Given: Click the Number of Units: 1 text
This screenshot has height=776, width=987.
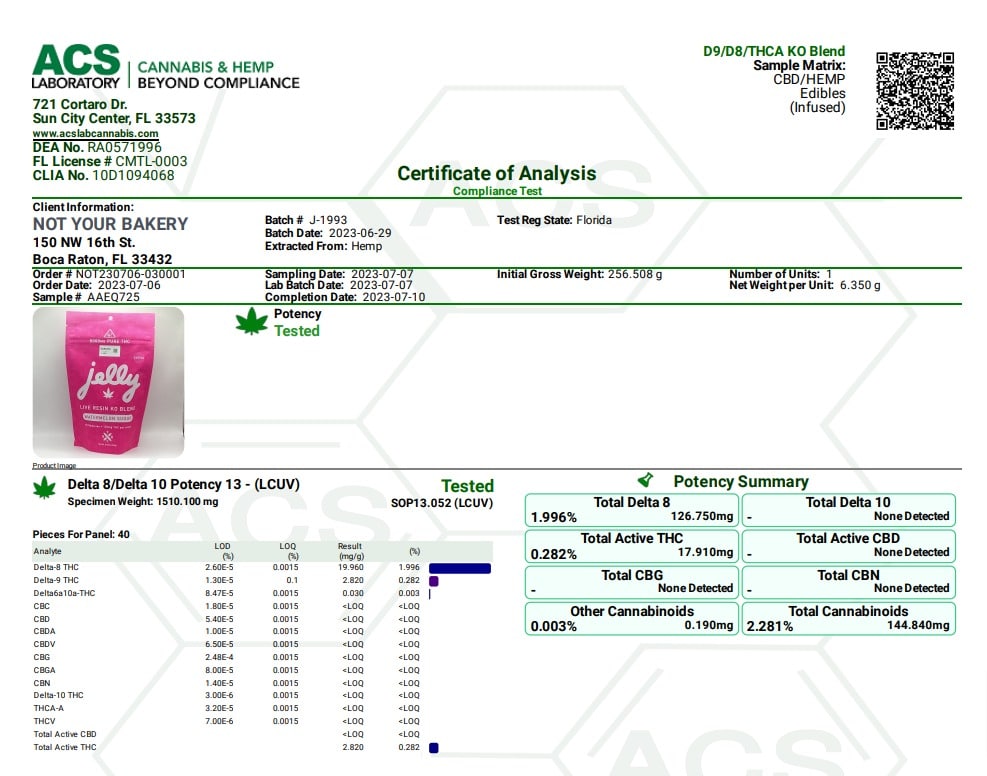Looking at the screenshot, I should (x=781, y=274).
